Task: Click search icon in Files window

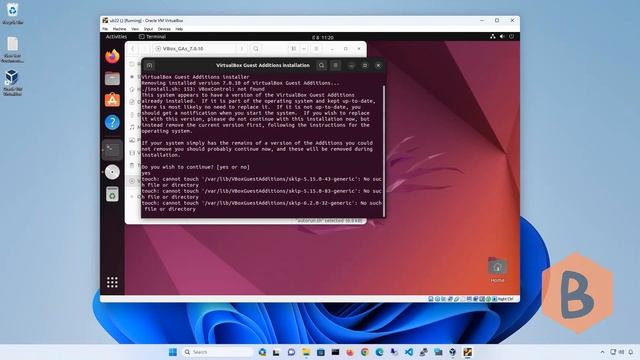Action: click(256, 49)
